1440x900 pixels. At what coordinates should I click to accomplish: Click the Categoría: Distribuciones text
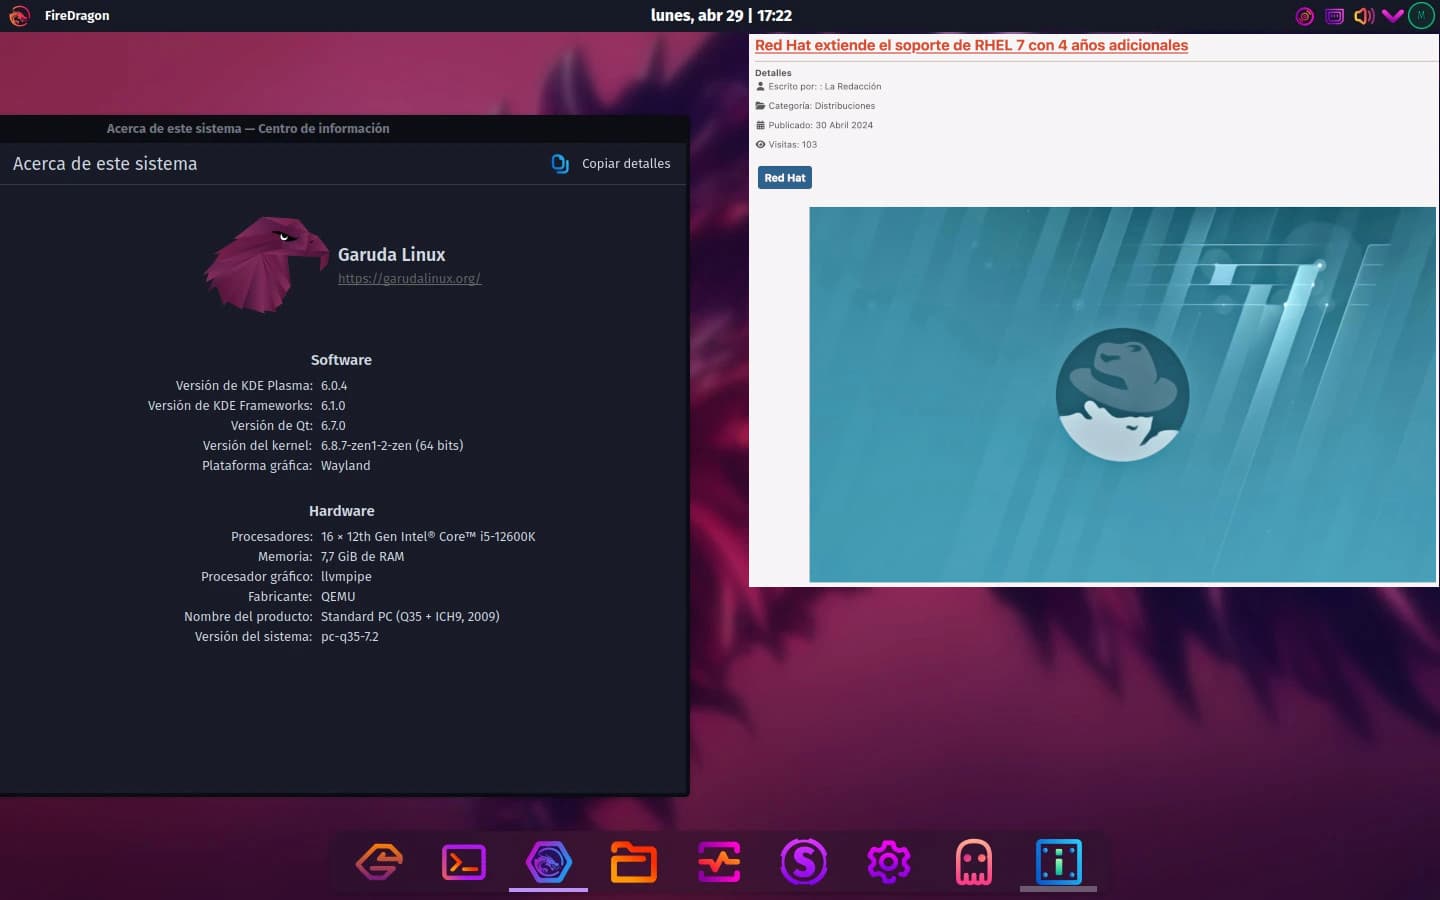coord(821,106)
